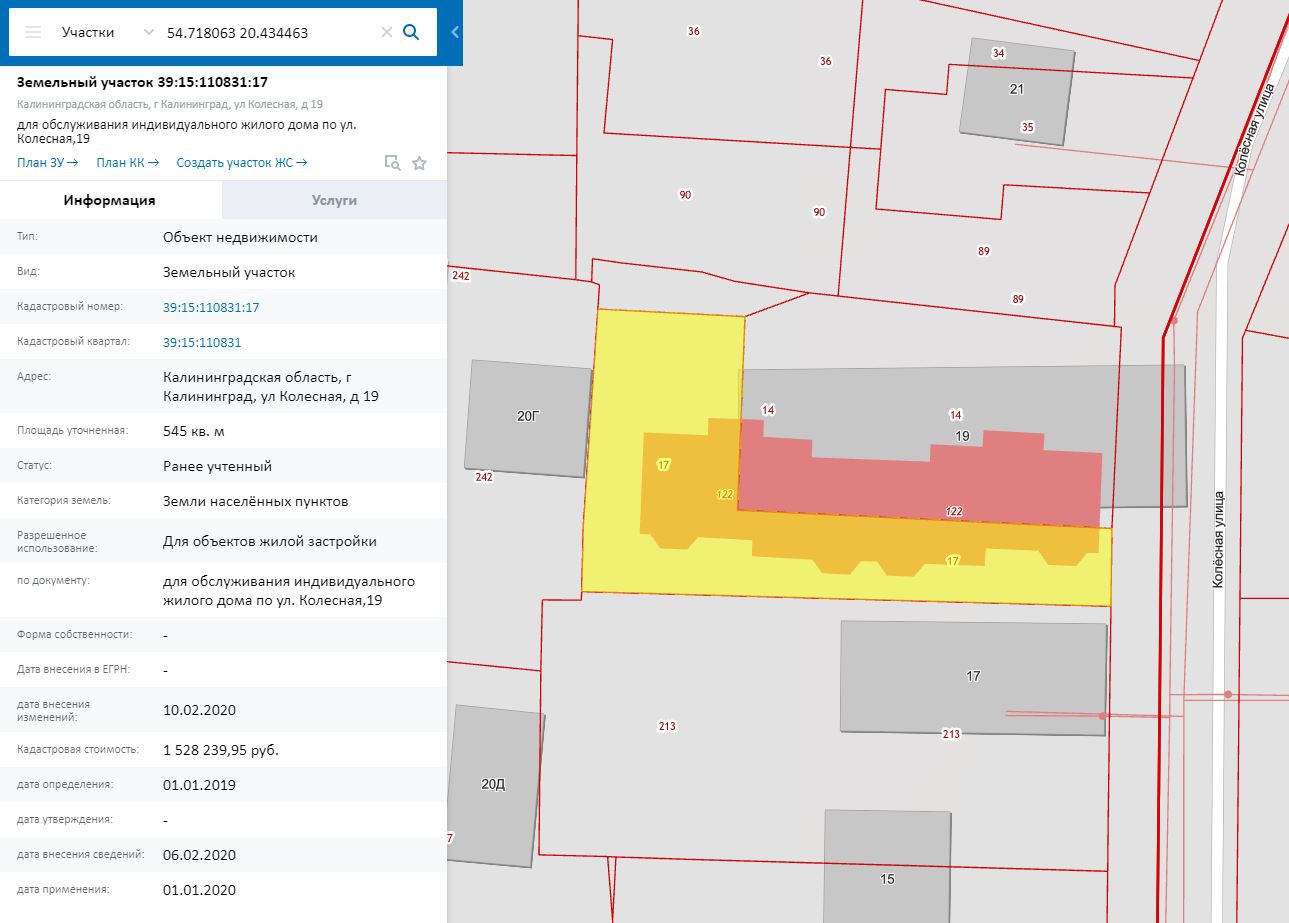
Task: Click gray building labeled 20Г on map
Action: (528, 418)
